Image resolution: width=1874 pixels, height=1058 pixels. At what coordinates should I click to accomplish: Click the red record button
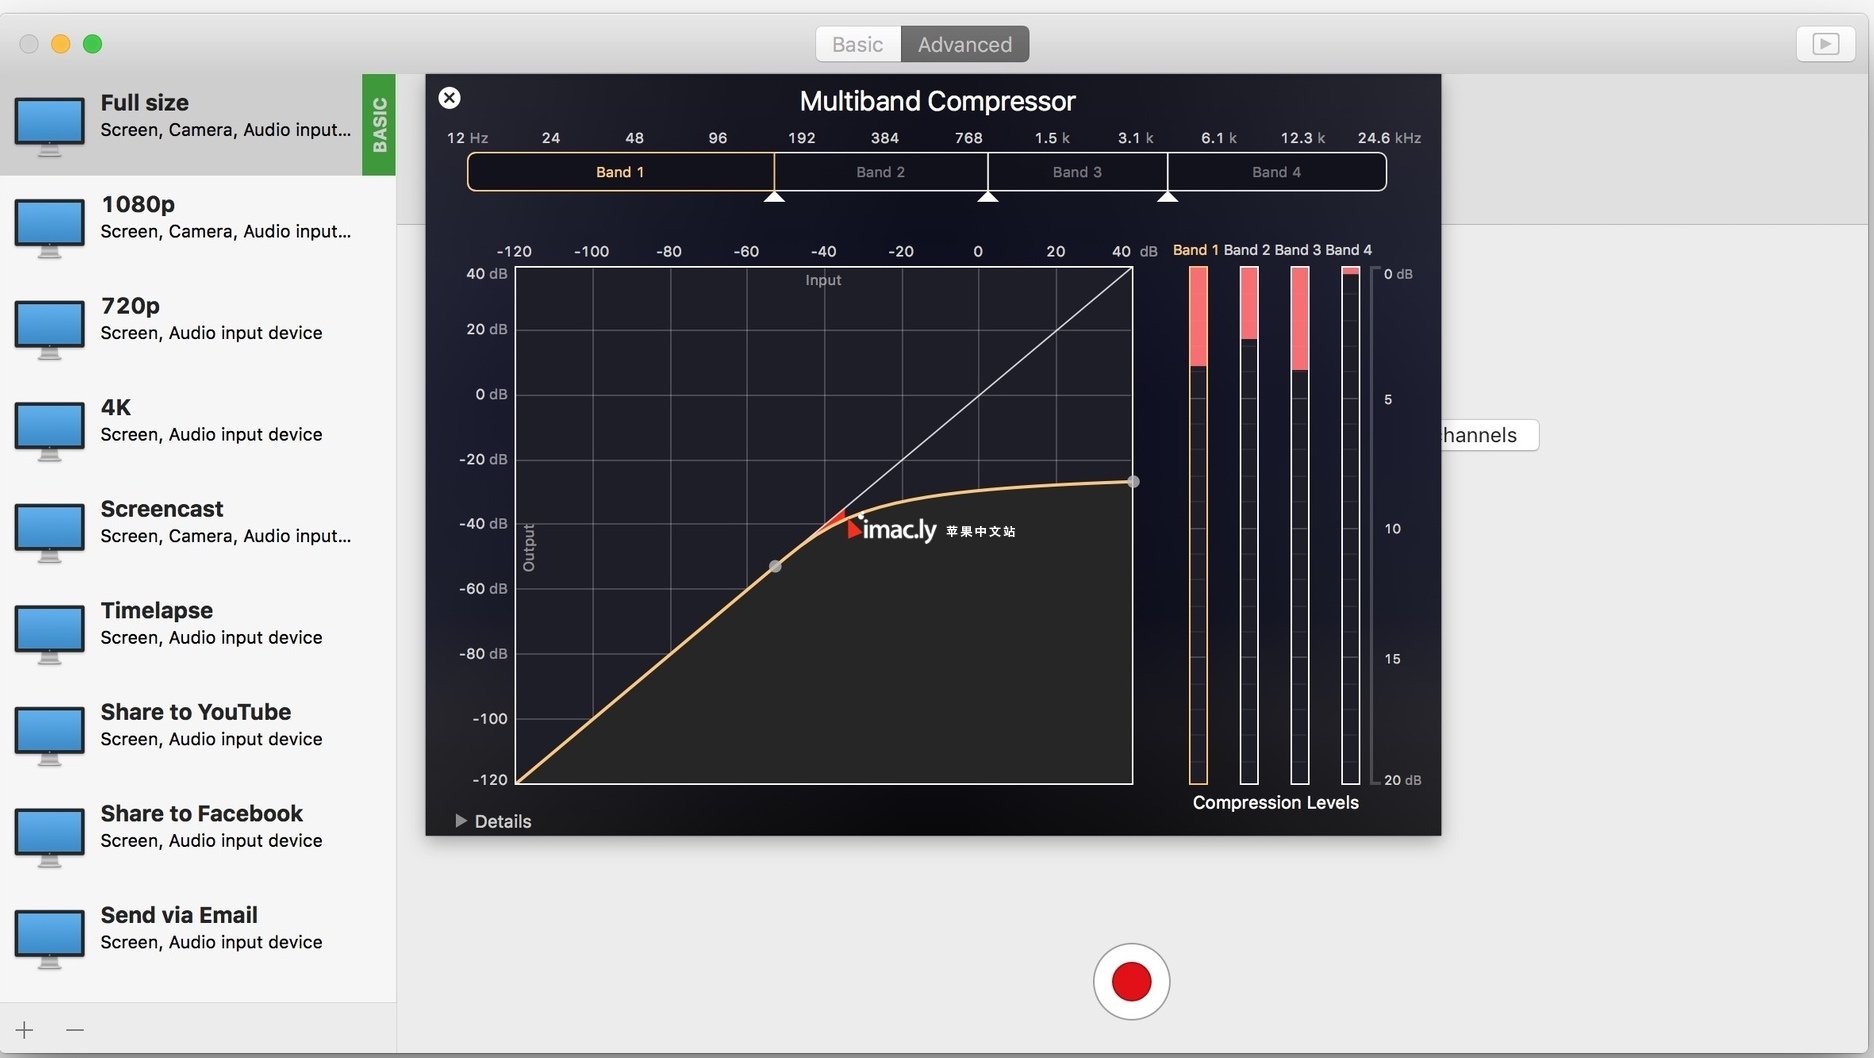coord(1131,981)
